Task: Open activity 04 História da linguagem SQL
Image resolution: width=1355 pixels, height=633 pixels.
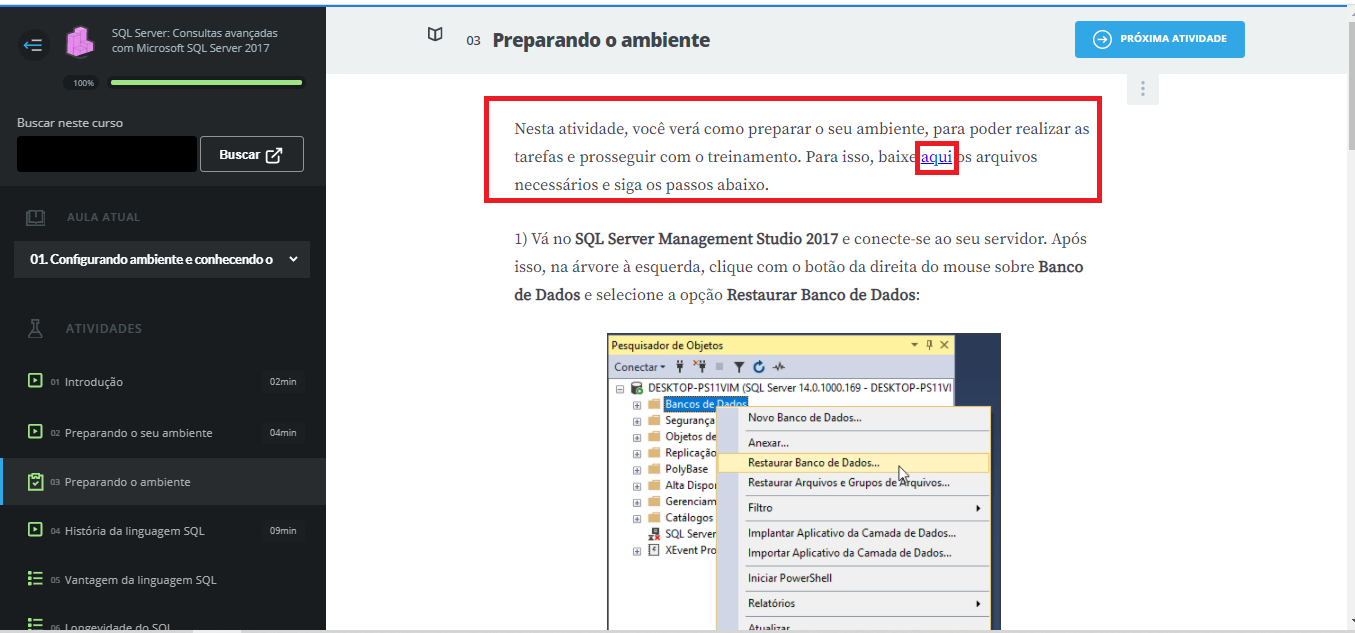Action: point(164,530)
